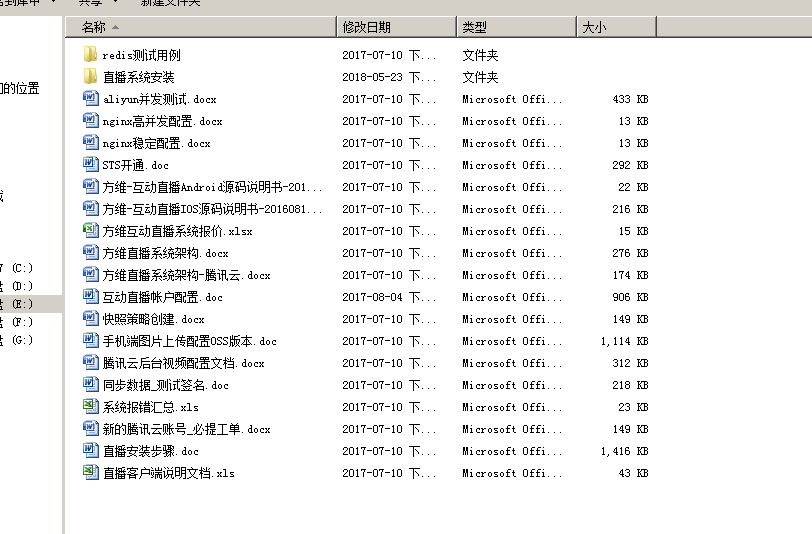The height and width of the screenshot is (534, 812).
Task: Select the Word icon for 互动直播帐户配置.doc
Action: pos(91,297)
